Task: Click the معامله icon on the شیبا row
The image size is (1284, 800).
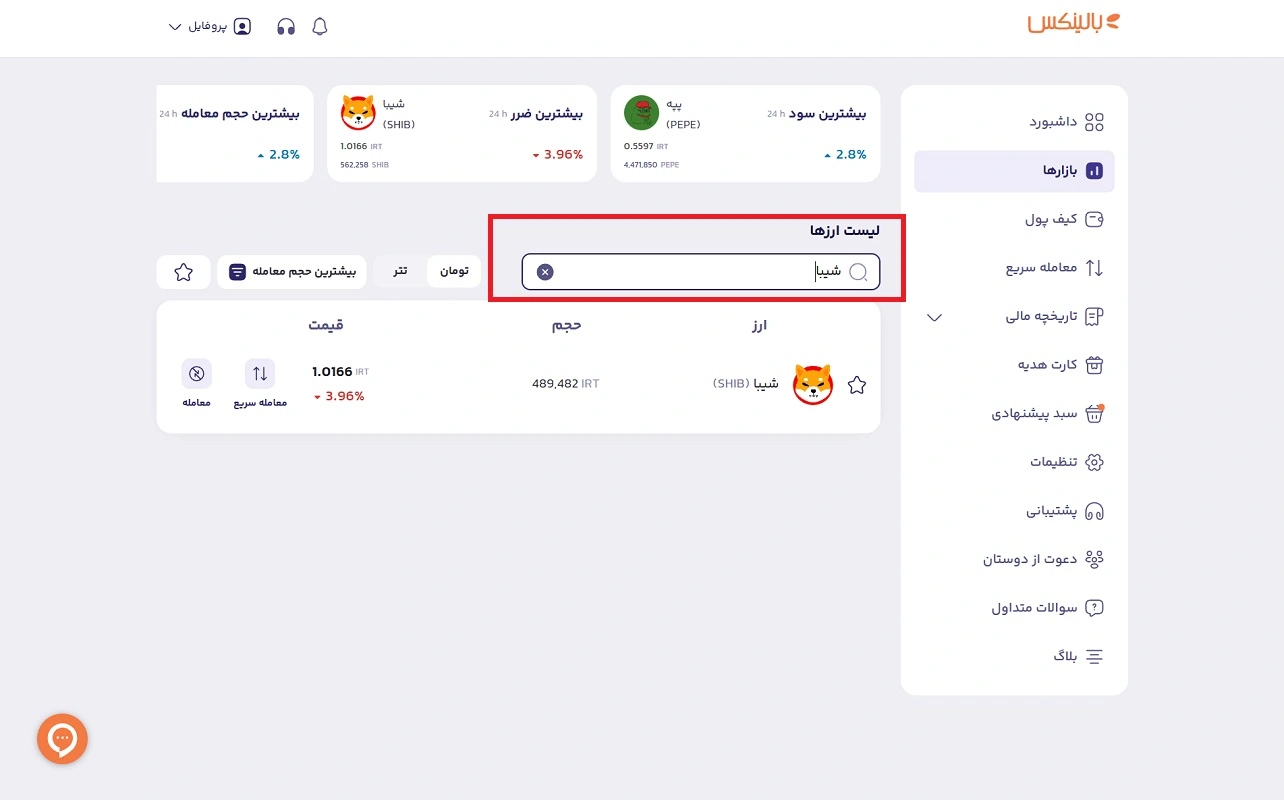Action: (x=196, y=373)
